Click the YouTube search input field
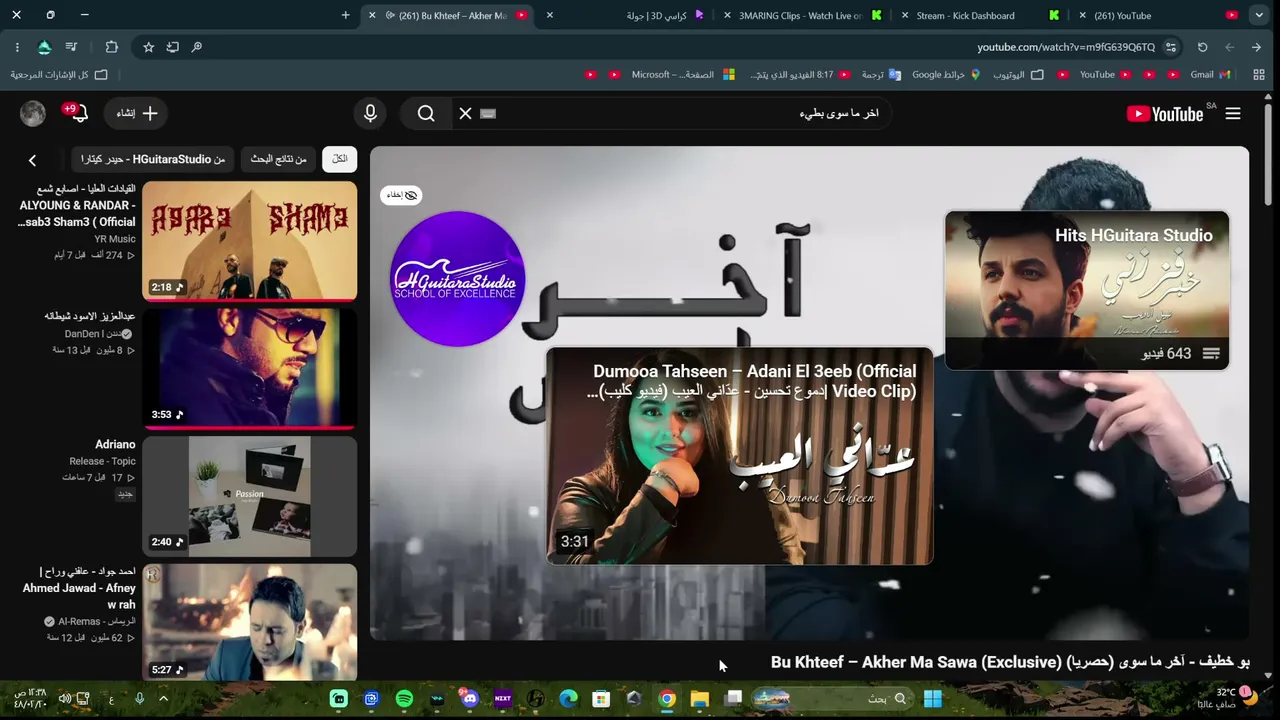Screen dimensions: 1280x720 click(690, 114)
